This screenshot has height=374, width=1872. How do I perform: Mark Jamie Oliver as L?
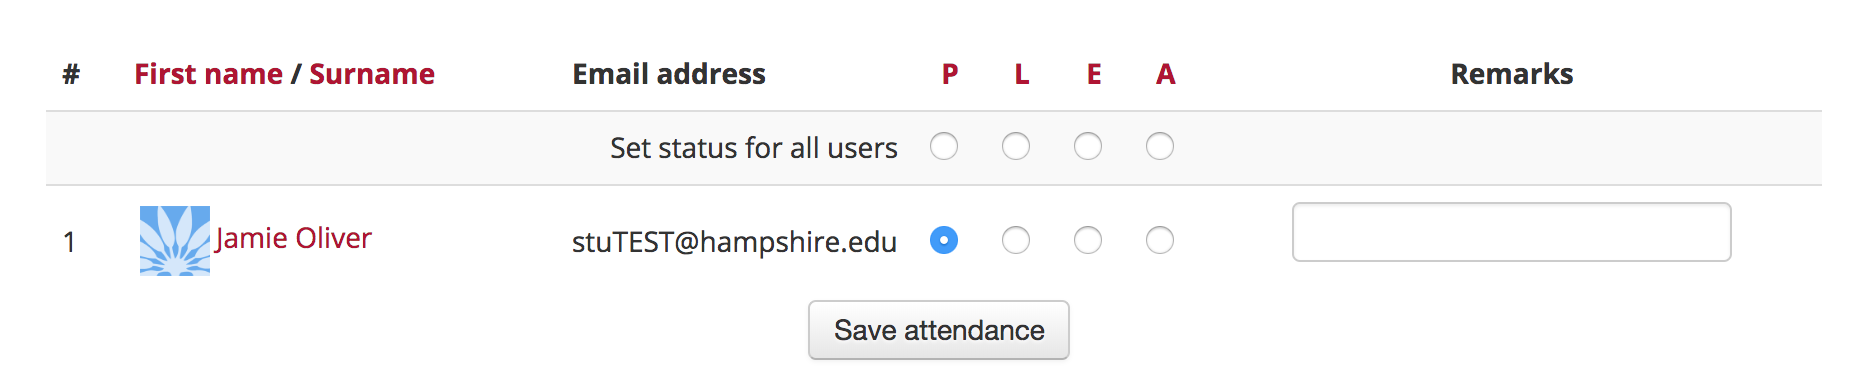[1016, 240]
